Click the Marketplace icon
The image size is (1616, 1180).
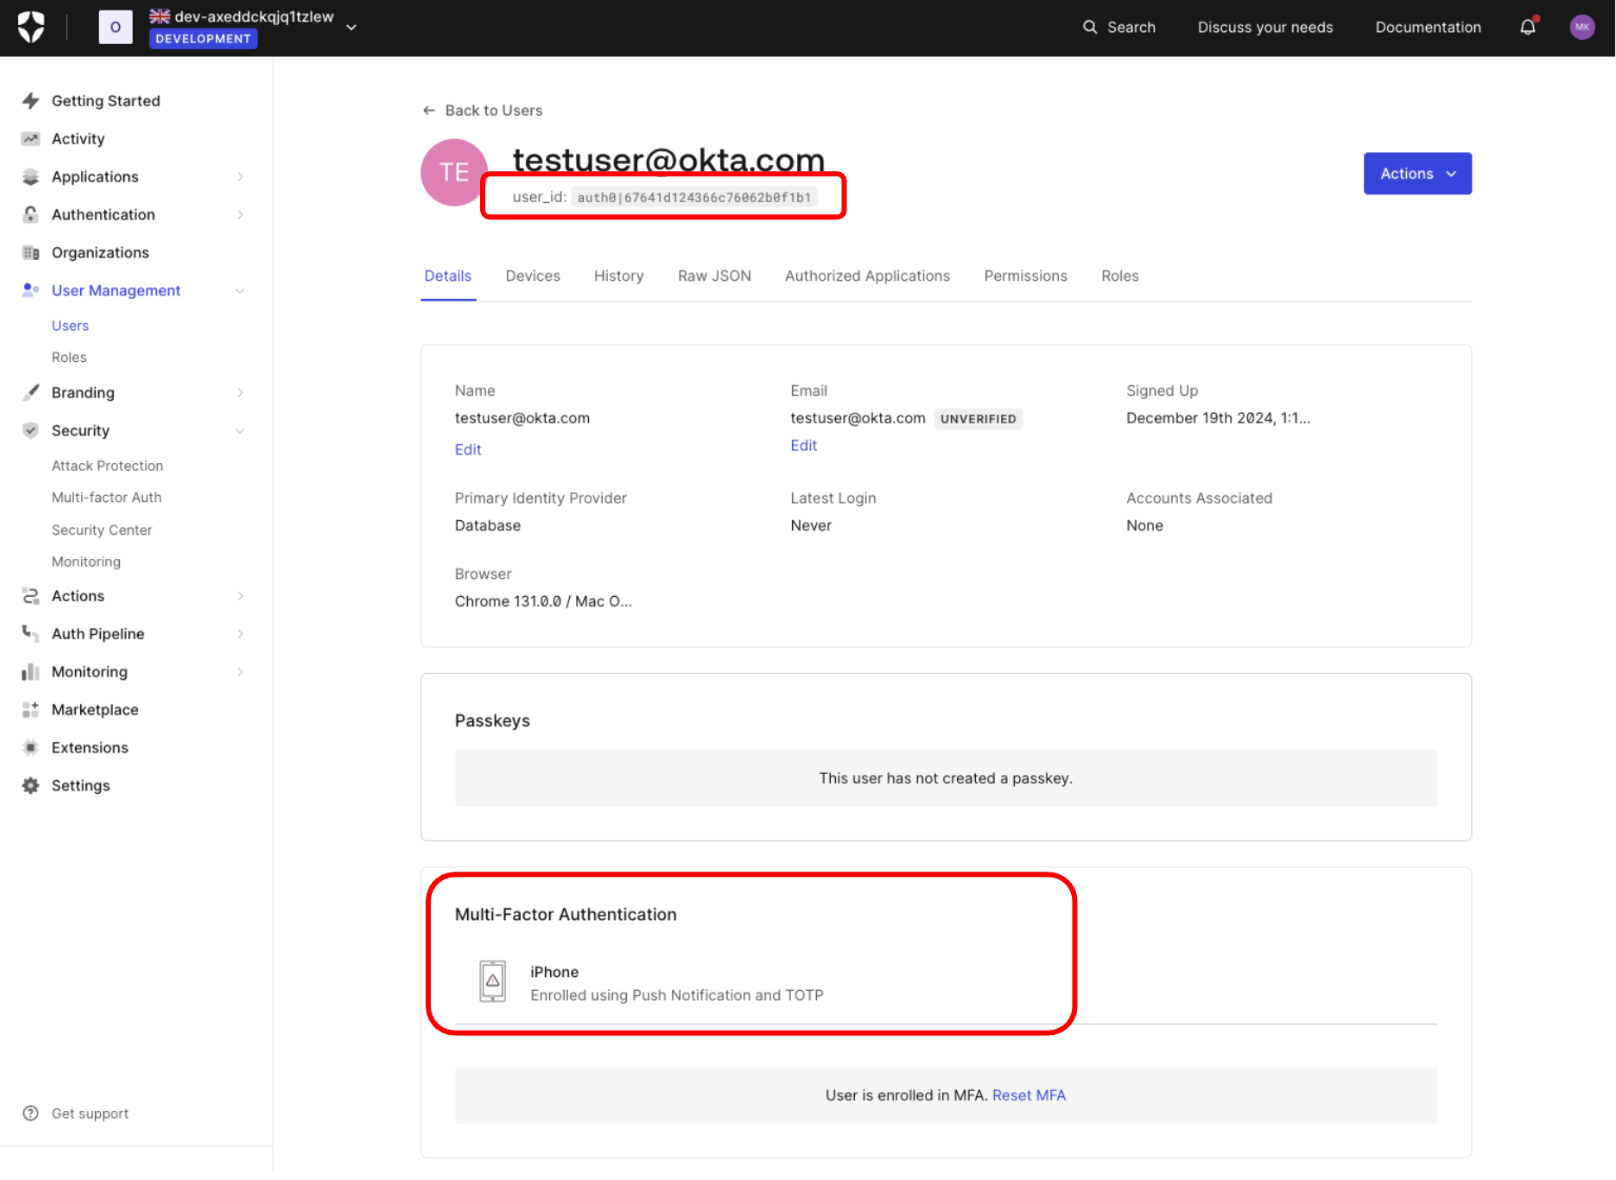click(31, 710)
